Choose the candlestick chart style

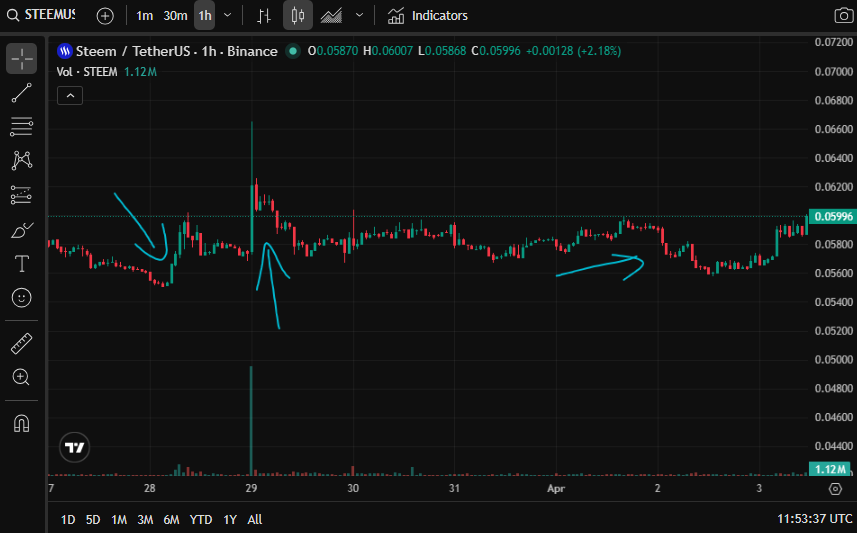point(298,15)
